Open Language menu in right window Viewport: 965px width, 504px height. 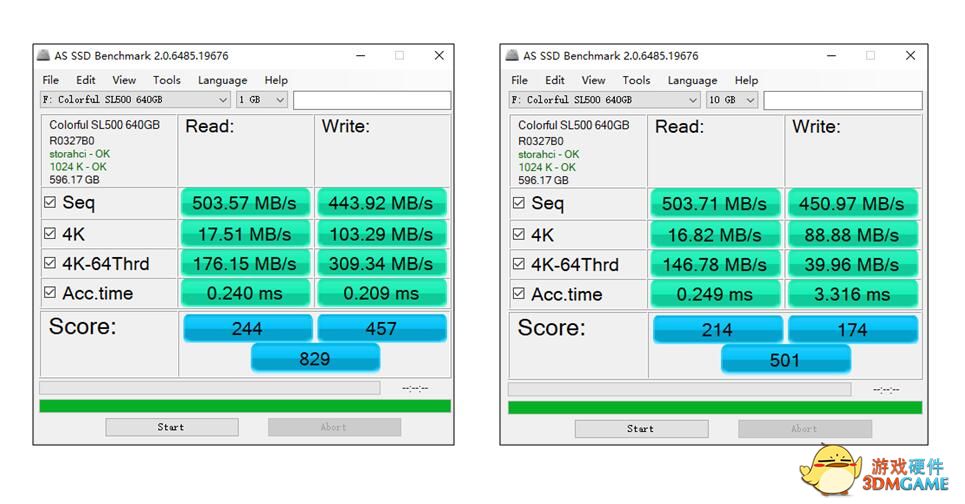point(692,80)
